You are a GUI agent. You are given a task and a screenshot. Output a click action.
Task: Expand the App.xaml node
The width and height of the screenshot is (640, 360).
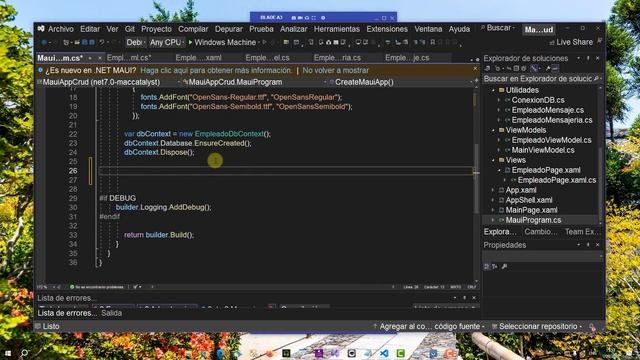[x=493, y=190]
